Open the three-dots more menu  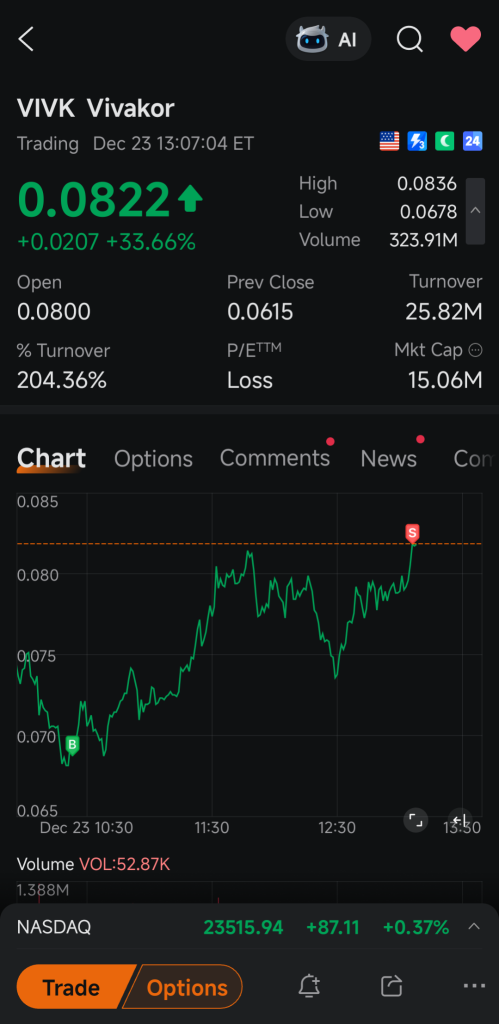click(x=474, y=986)
